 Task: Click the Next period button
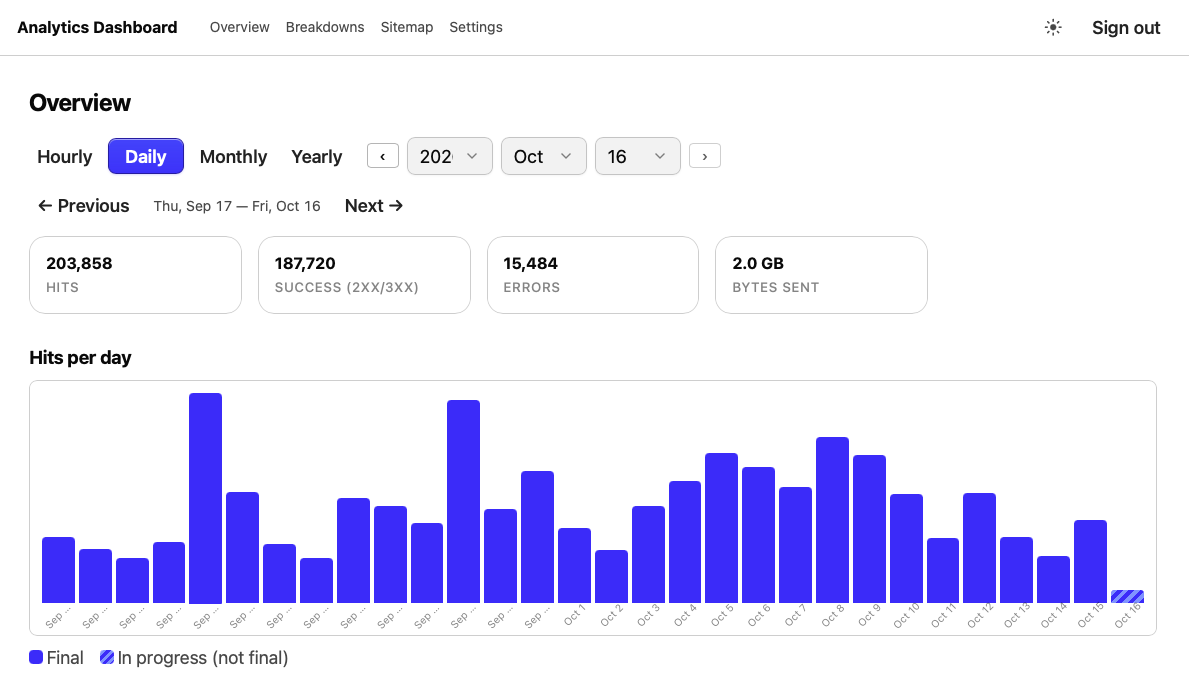click(374, 205)
